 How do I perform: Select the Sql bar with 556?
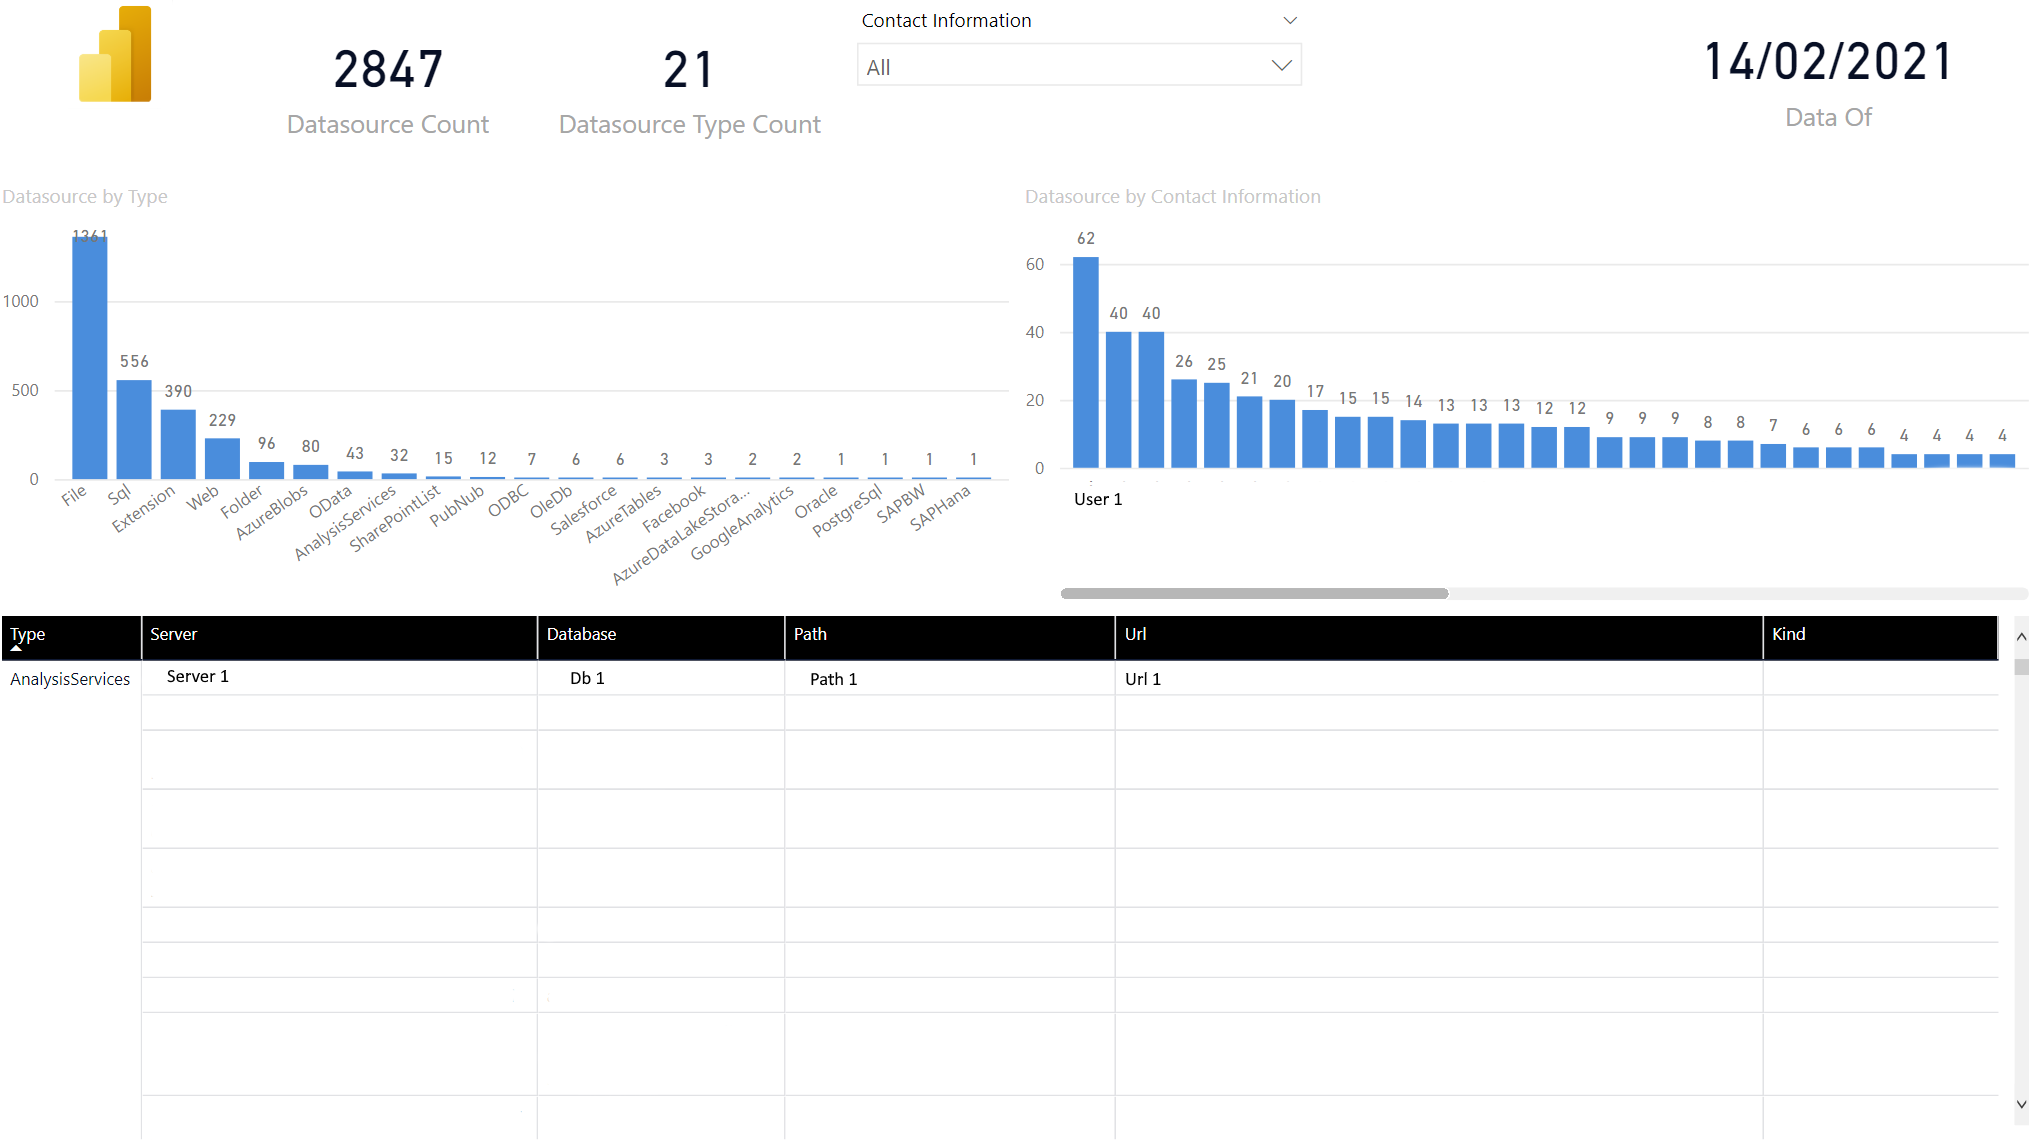coord(134,429)
